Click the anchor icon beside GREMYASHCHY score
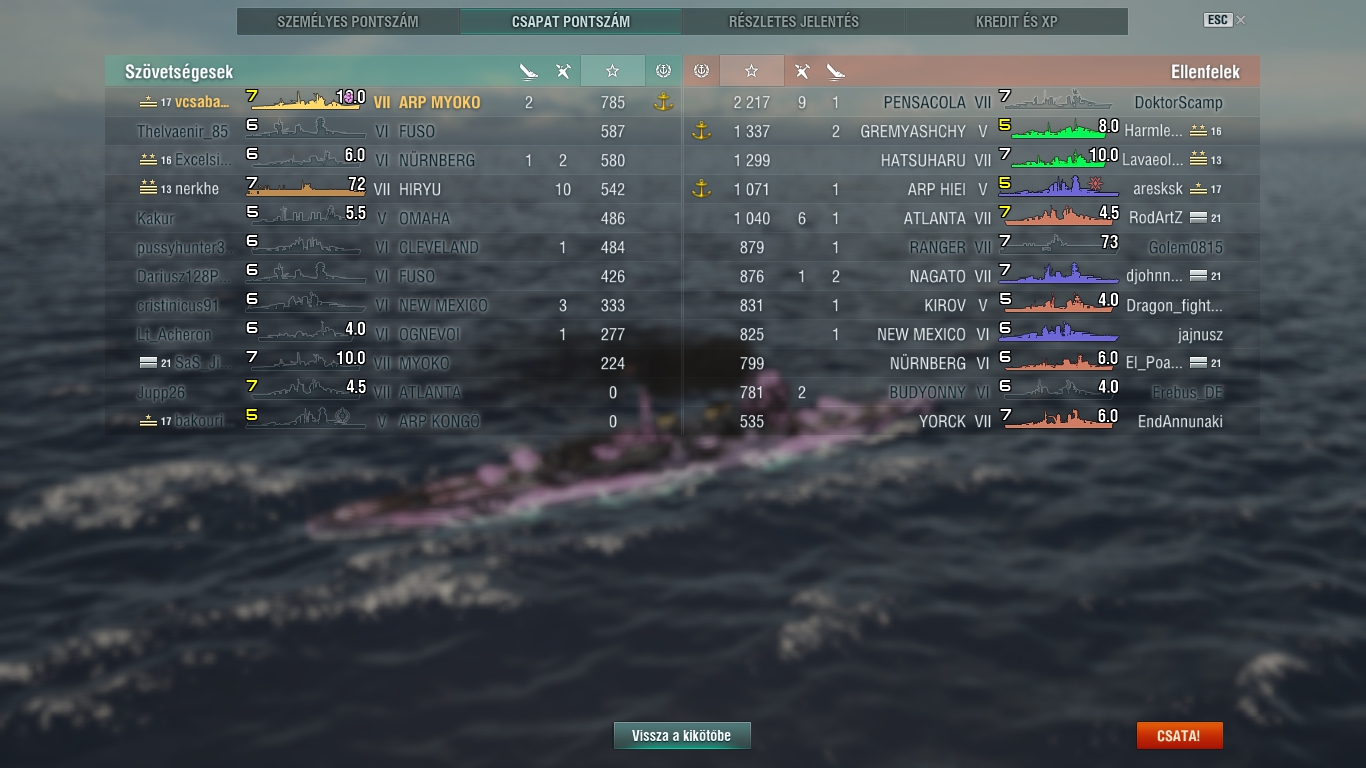Screen dimensions: 1366x768 tap(701, 130)
